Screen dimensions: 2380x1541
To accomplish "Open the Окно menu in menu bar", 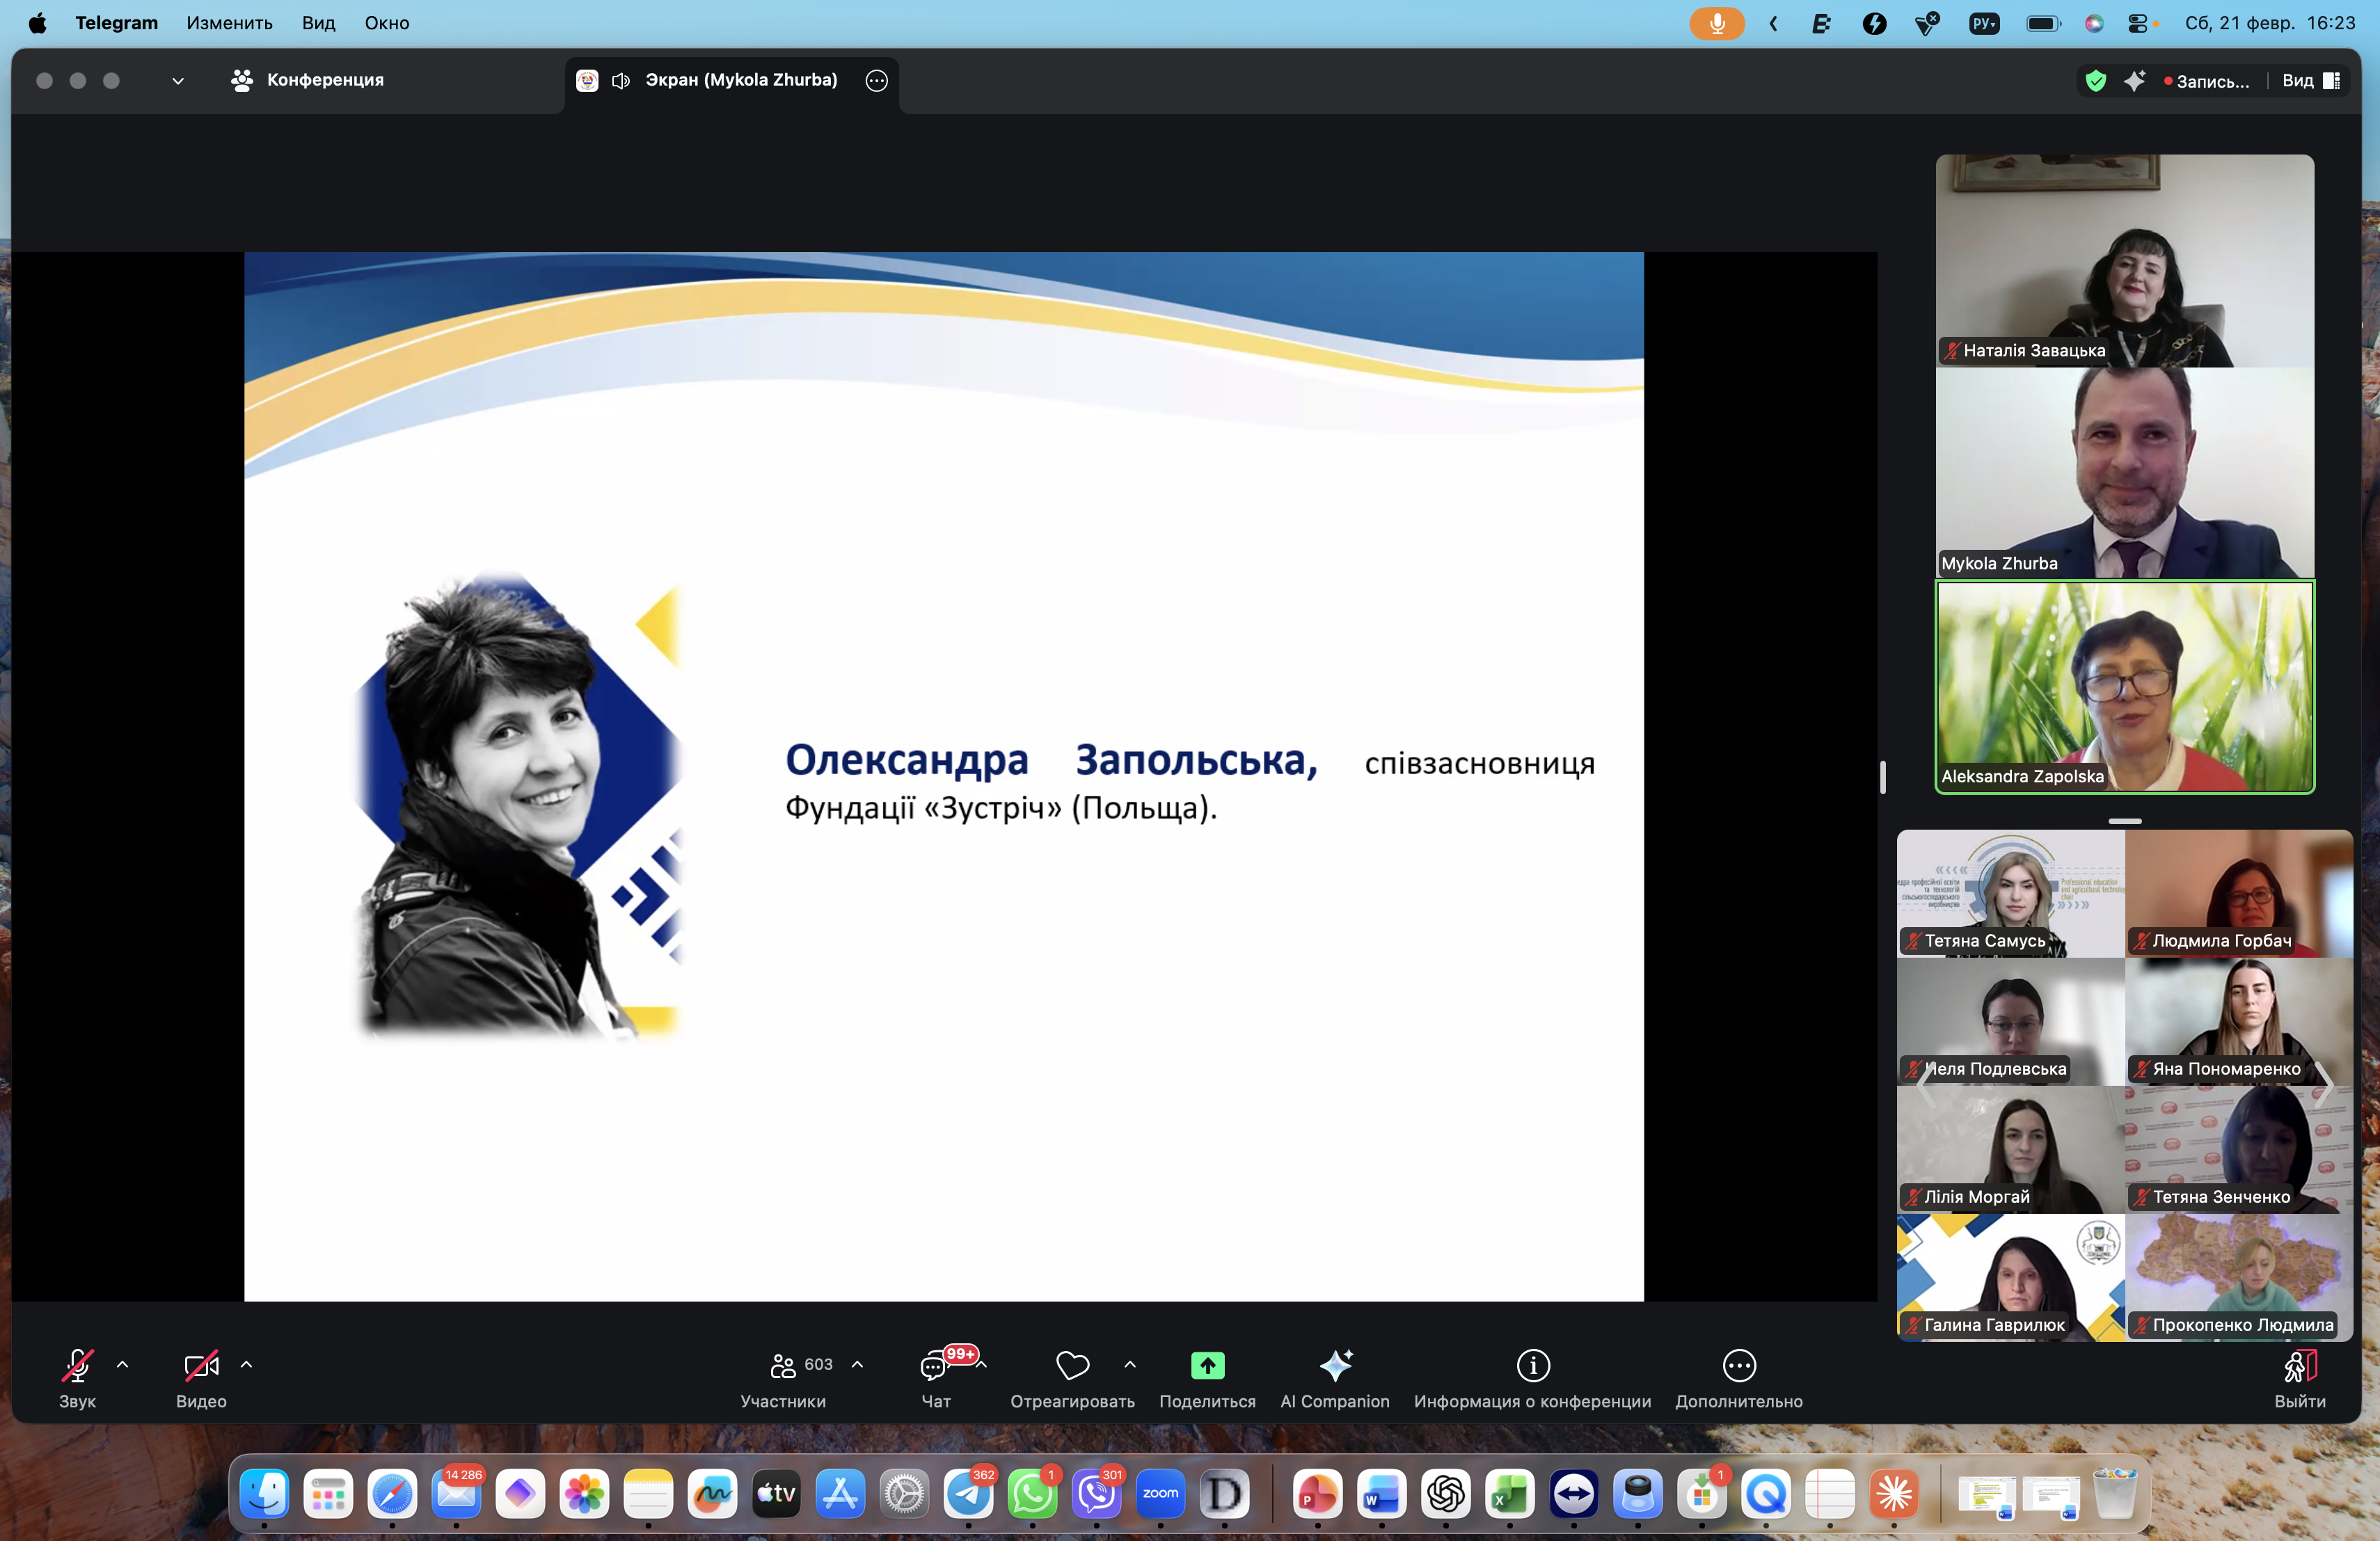I will (x=386, y=23).
